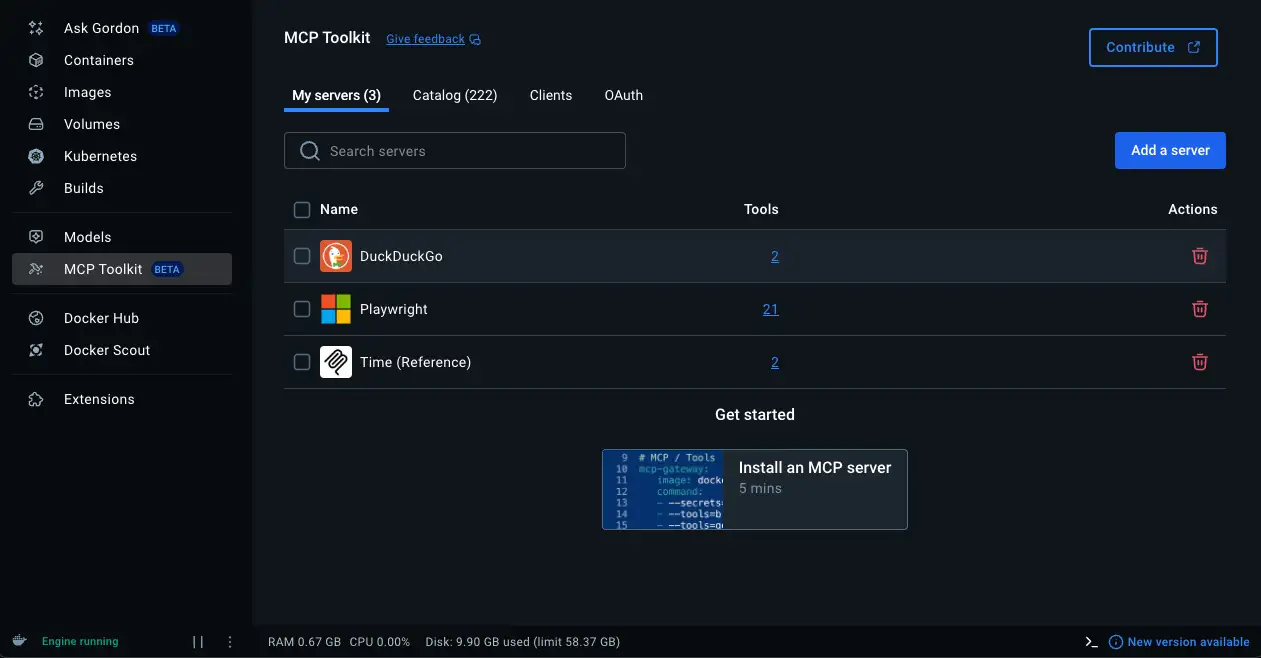
Task: Click the Kubernetes helm icon
Action: pos(36,156)
